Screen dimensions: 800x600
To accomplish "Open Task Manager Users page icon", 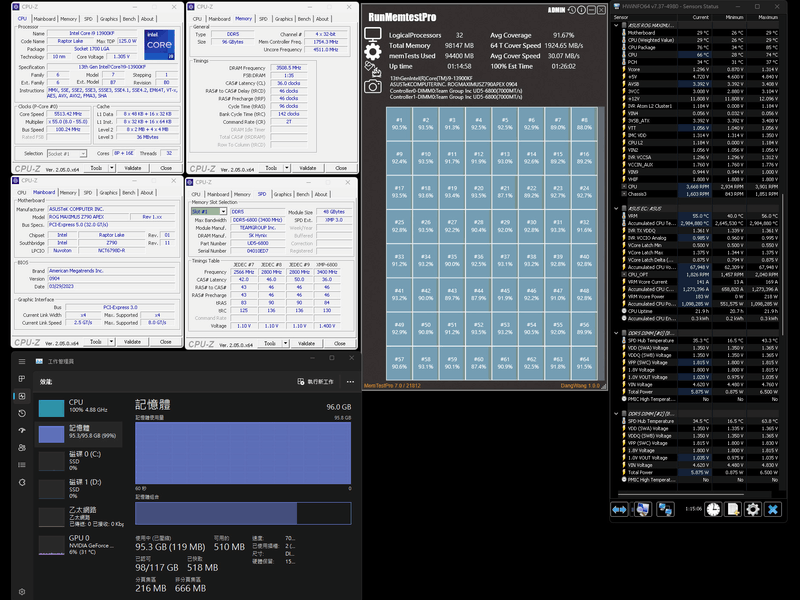I will [22, 447].
